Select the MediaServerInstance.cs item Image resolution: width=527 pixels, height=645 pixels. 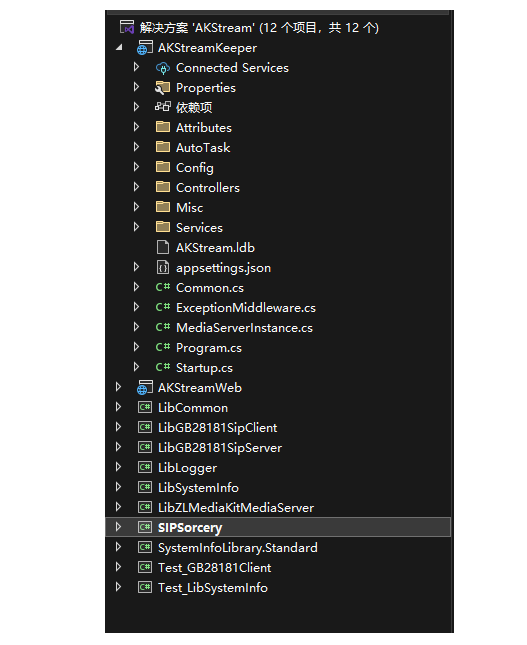(244, 328)
